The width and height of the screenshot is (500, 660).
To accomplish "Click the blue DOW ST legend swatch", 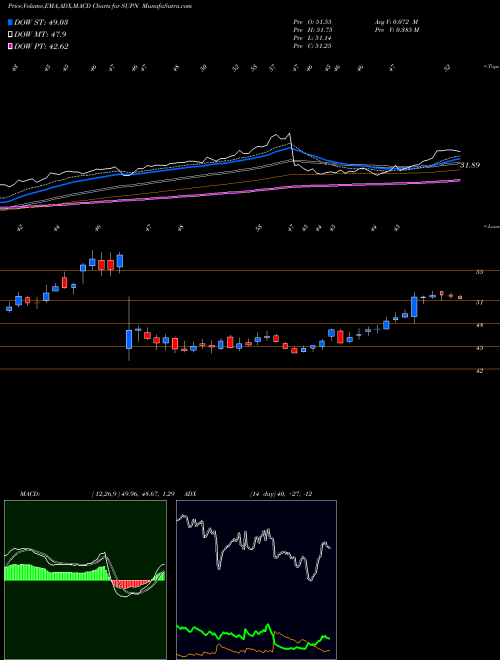I will [x=10, y=22].
